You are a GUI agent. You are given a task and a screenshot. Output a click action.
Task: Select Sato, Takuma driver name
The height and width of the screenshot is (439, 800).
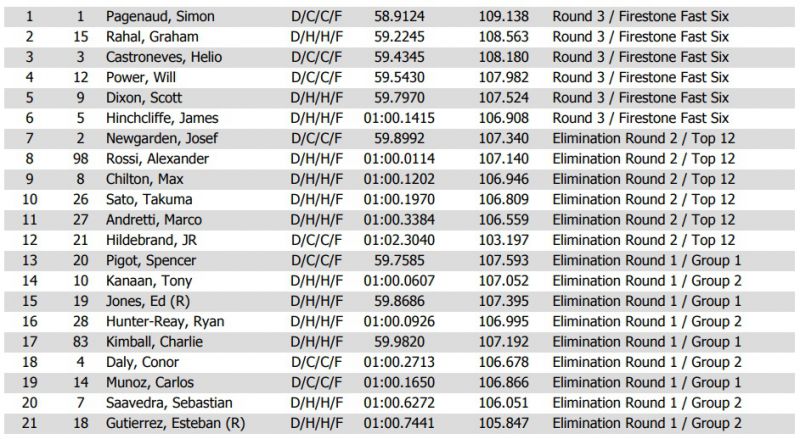150,199
